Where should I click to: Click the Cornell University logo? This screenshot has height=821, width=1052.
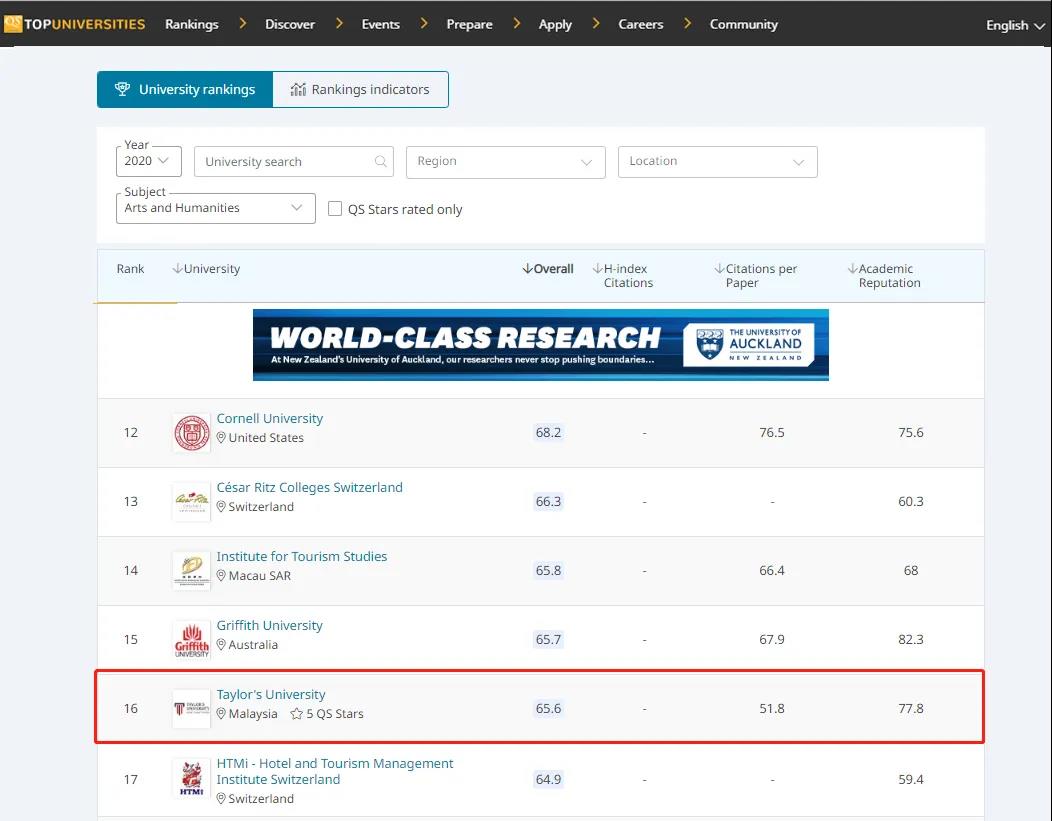(192, 433)
